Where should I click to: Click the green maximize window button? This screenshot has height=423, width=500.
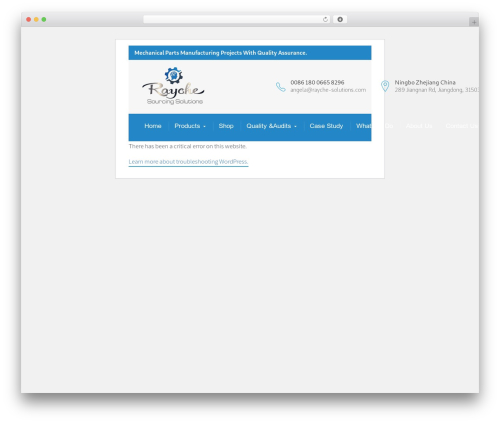pyautogui.click(x=44, y=20)
